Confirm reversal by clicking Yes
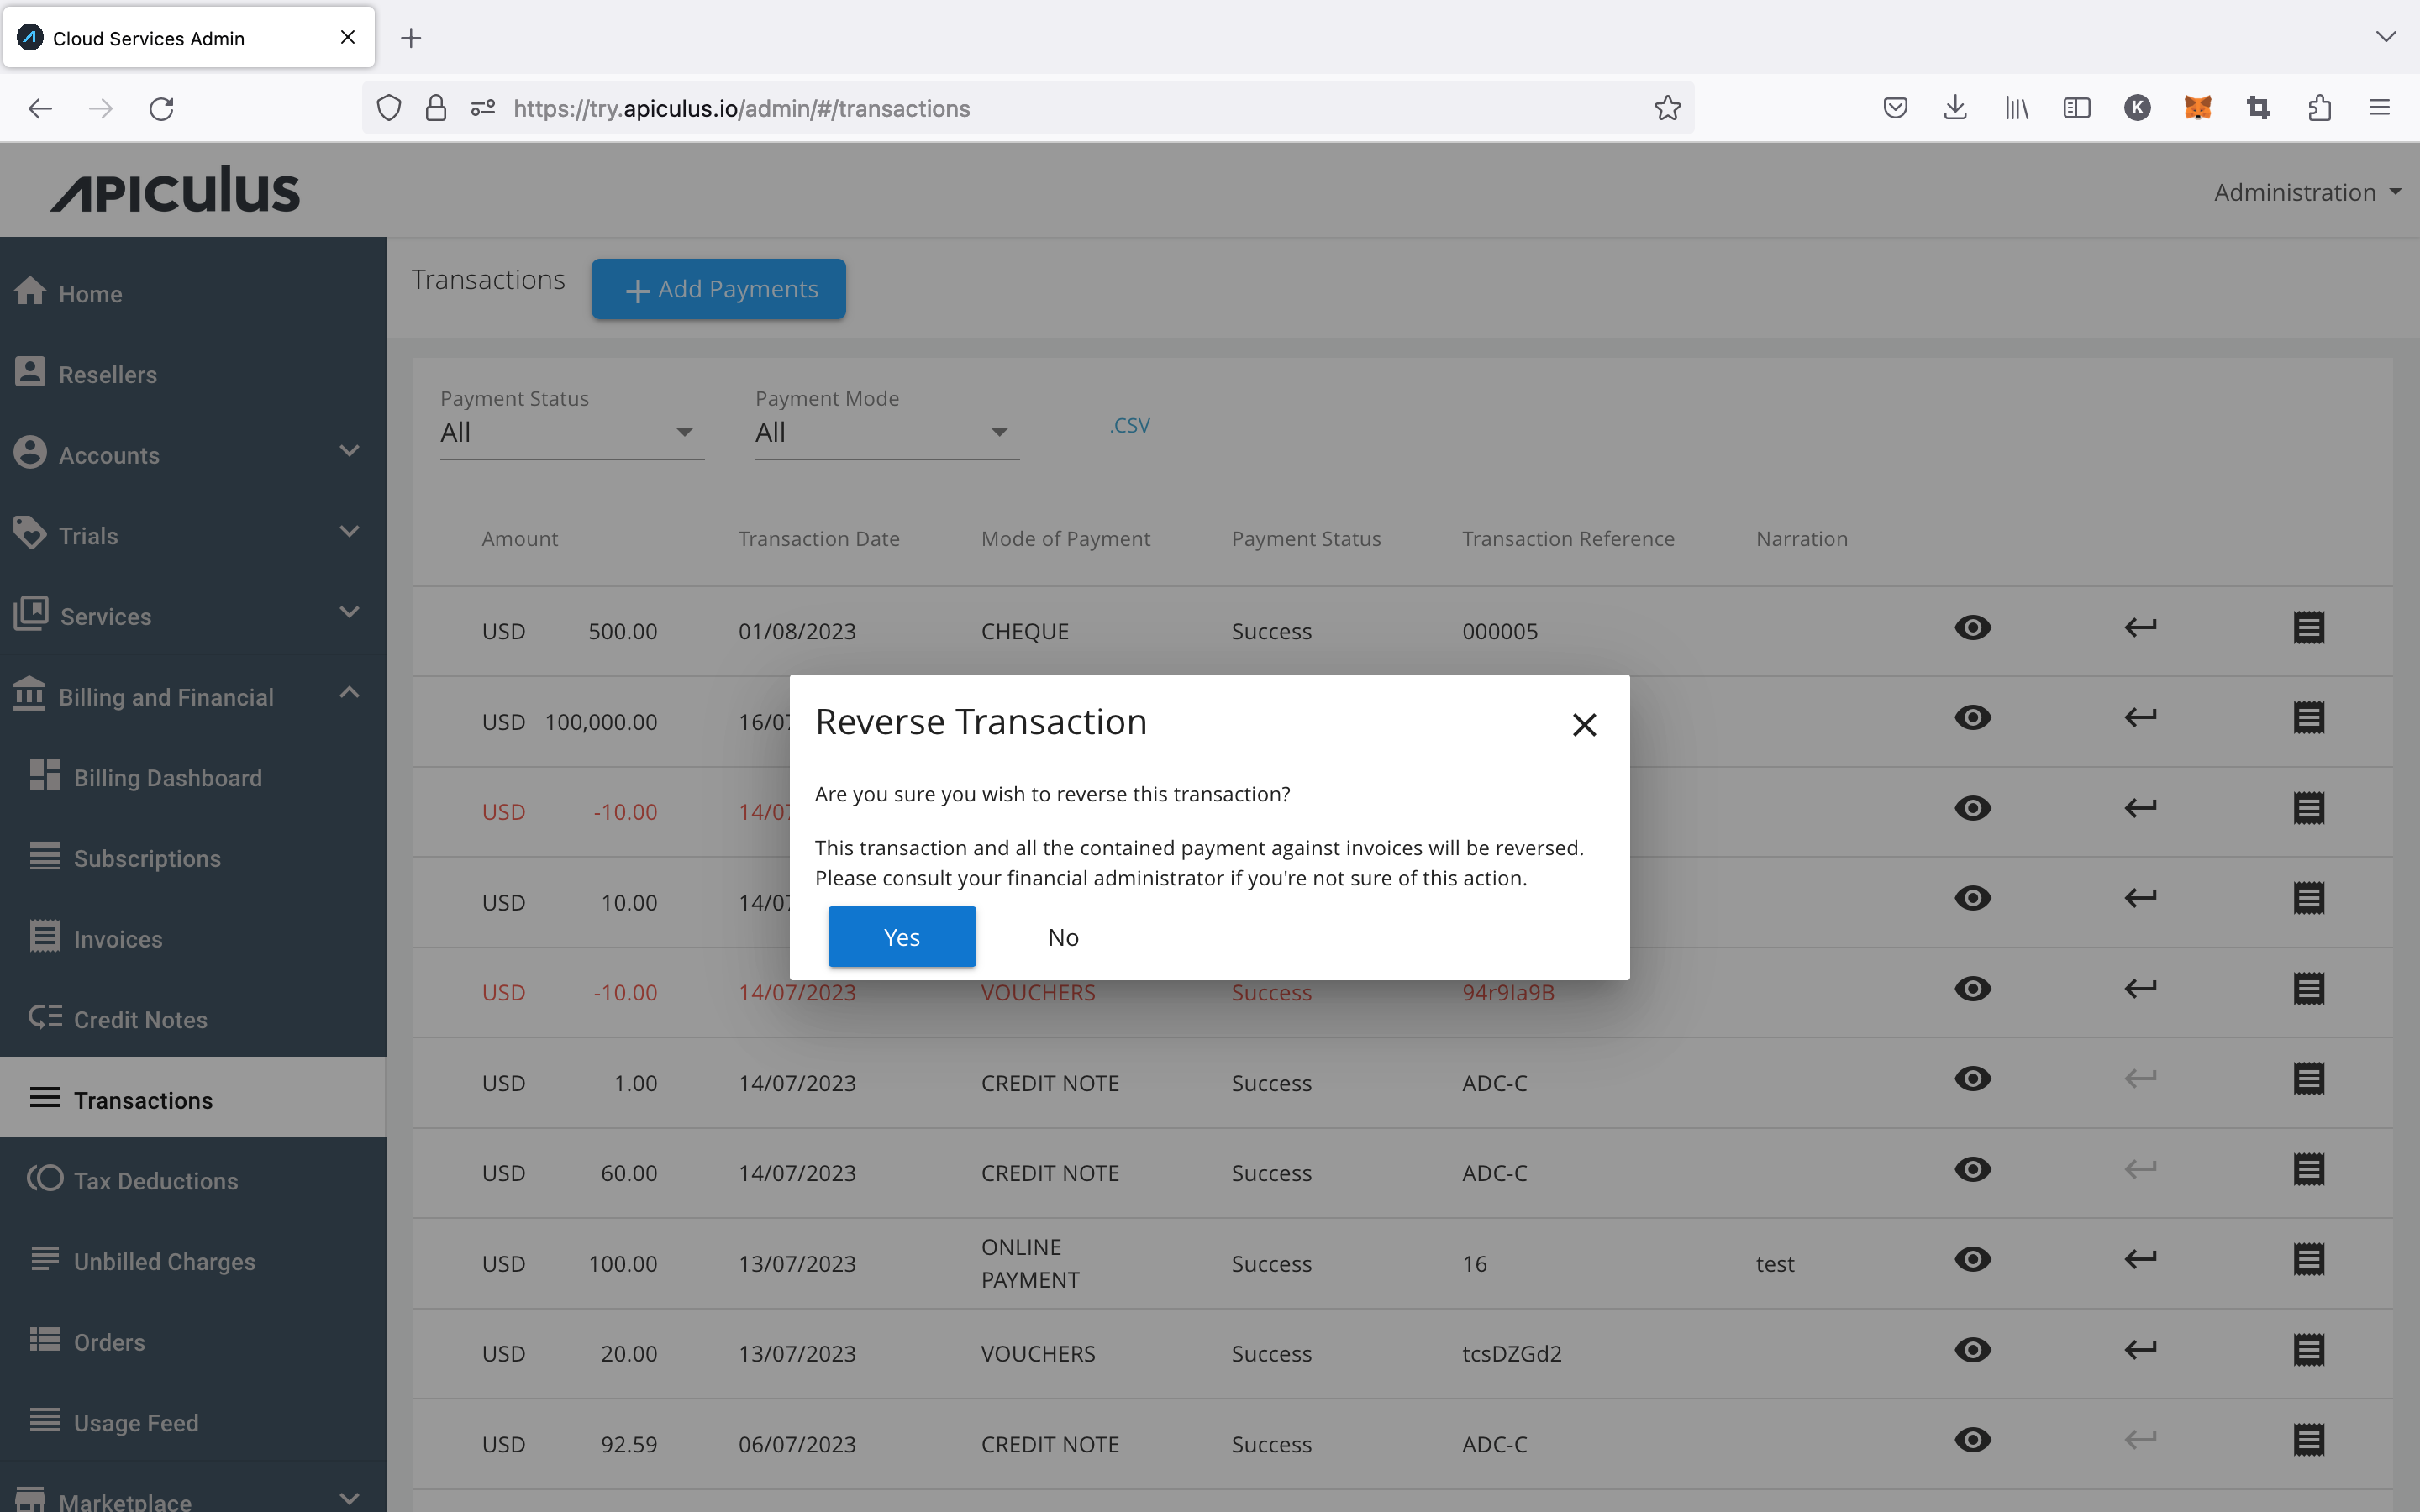The image size is (2420, 1512). tap(900, 936)
